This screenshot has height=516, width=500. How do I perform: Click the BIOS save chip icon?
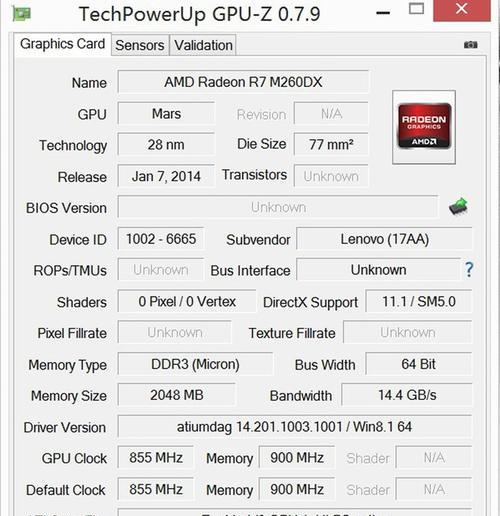coord(458,207)
